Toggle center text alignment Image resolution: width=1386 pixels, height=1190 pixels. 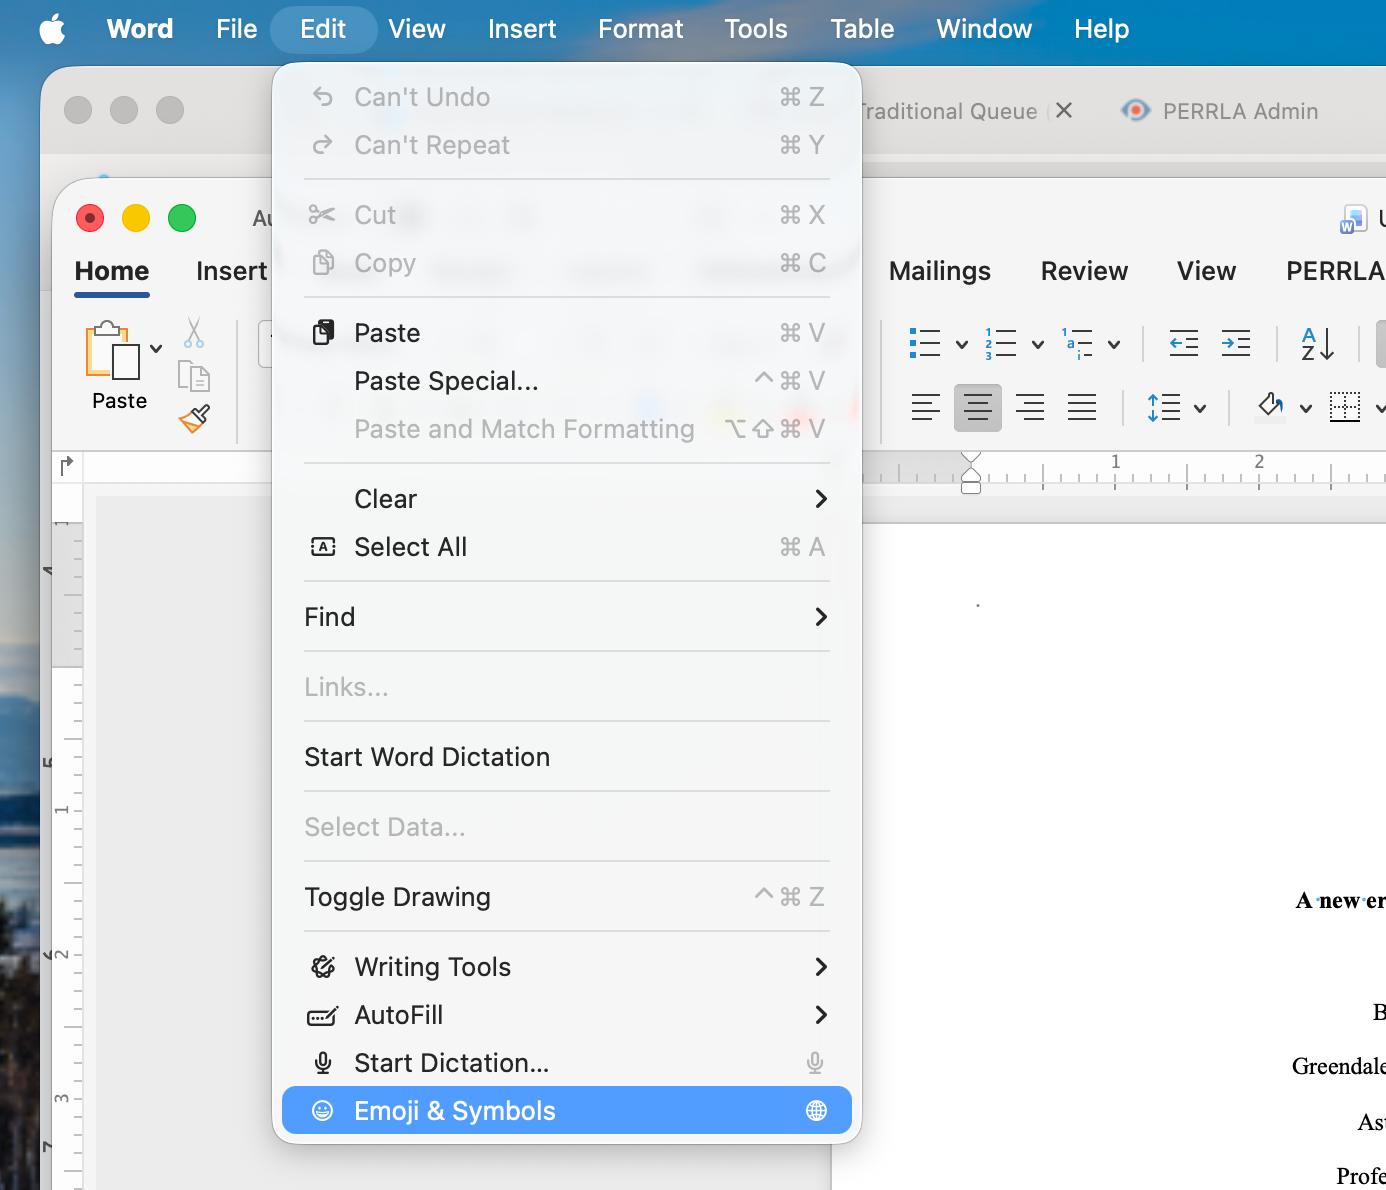tap(978, 407)
